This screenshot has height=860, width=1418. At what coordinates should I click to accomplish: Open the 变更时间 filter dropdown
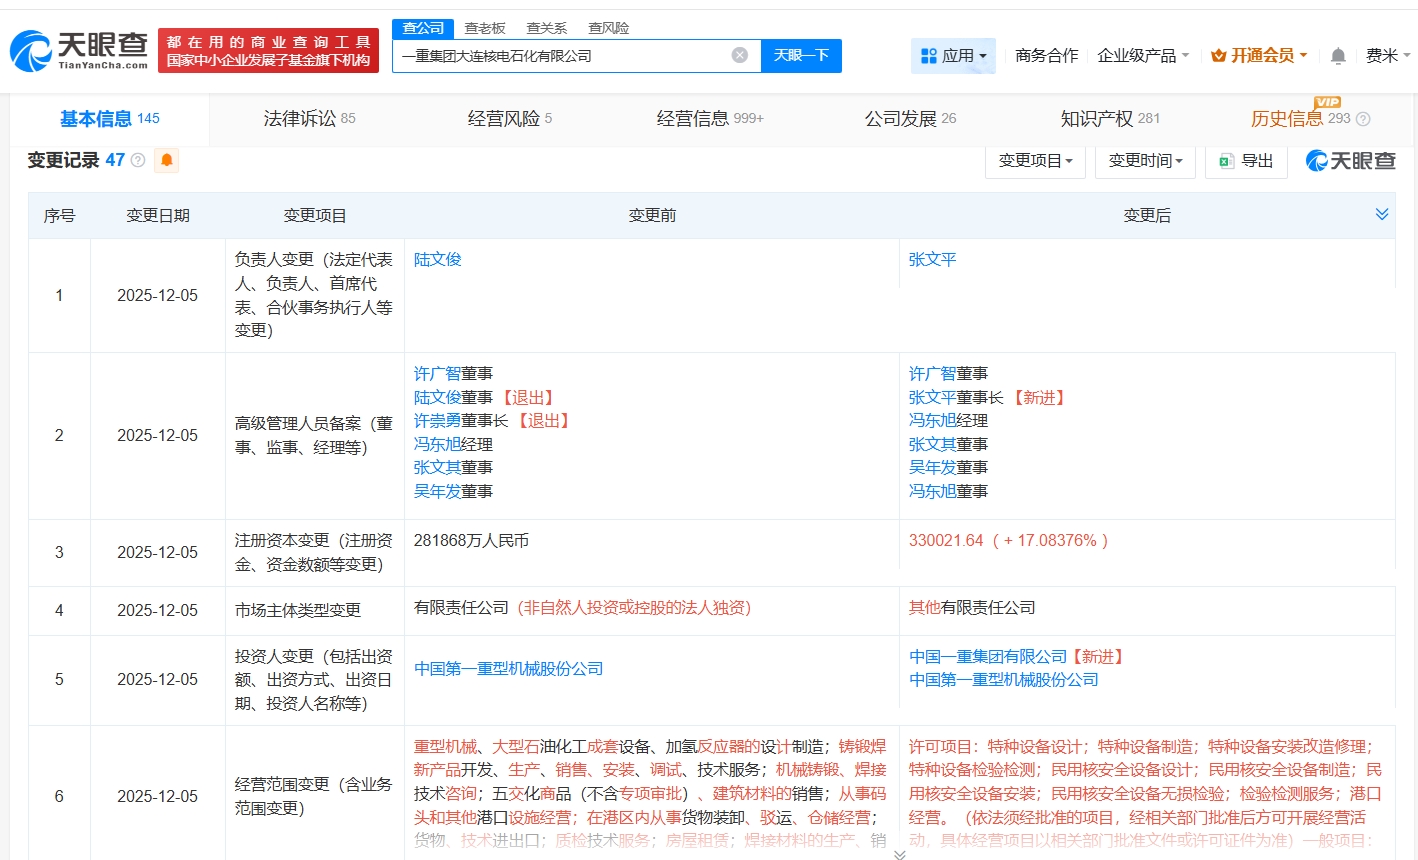pyautogui.click(x=1145, y=160)
